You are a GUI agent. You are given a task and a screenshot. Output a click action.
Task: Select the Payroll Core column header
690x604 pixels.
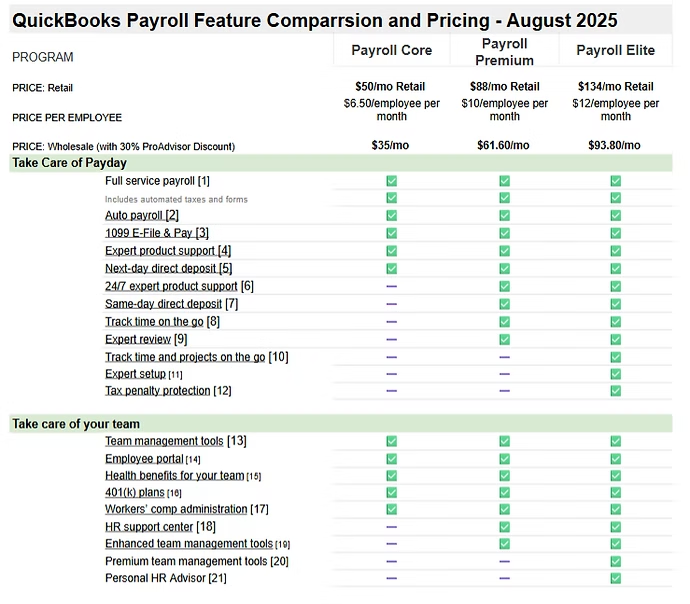pyautogui.click(x=391, y=51)
